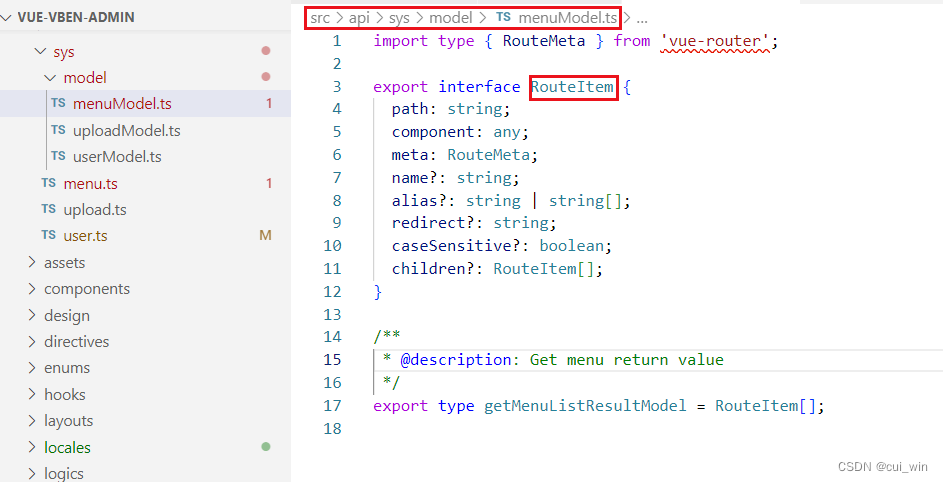Screen dimensions: 943x482
Task: Collapse the model folder chevron
Action: [51, 78]
